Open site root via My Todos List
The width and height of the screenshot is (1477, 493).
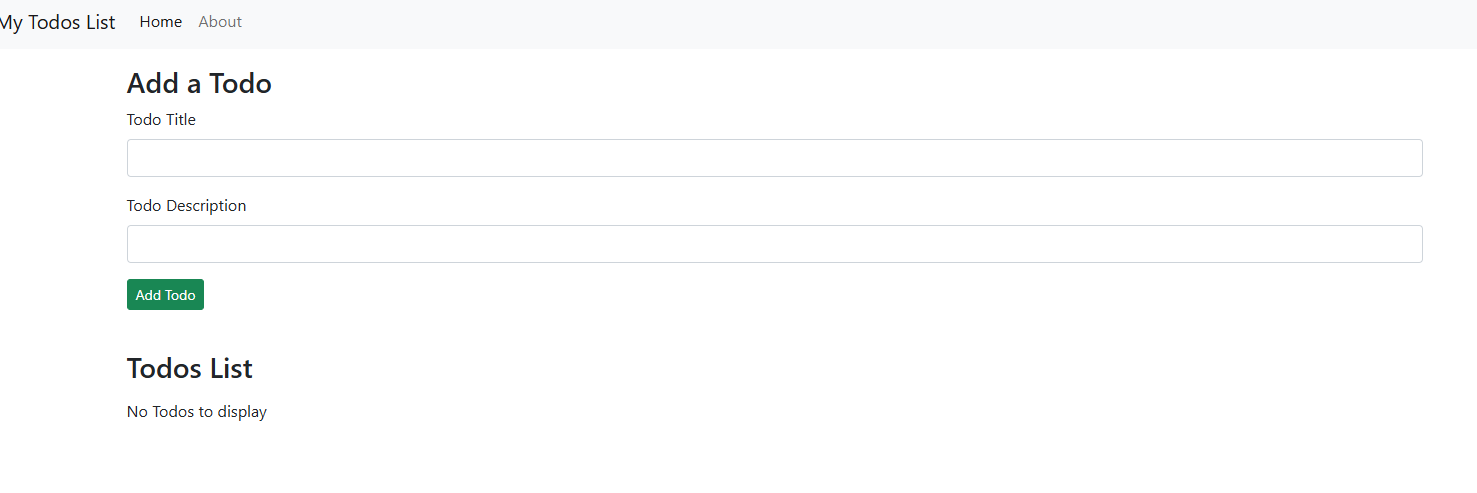[x=57, y=22]
